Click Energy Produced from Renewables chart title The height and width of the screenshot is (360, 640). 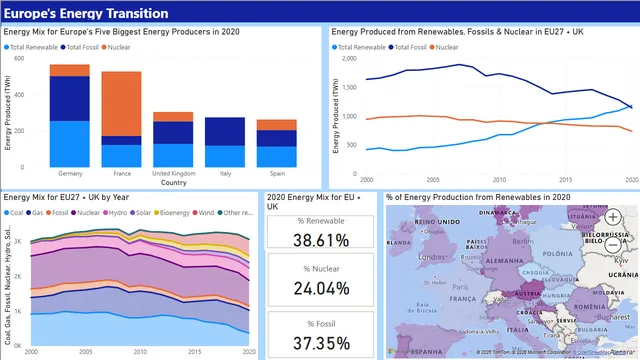click(x=457, y=32)
